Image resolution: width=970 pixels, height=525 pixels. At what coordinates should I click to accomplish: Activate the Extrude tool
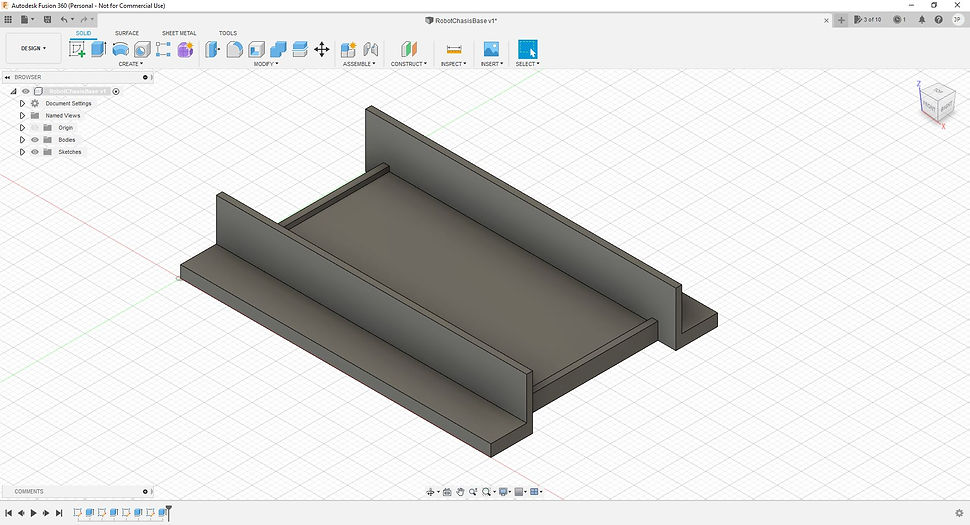[x=98, y=49]
